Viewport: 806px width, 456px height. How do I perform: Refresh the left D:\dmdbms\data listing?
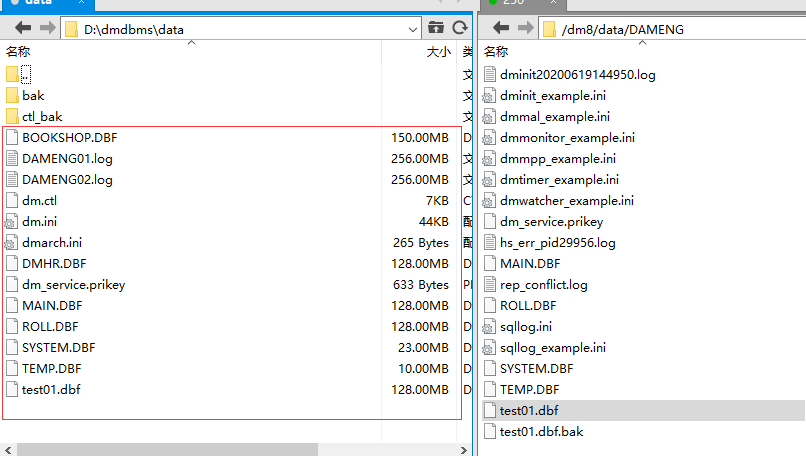point(460,28)
